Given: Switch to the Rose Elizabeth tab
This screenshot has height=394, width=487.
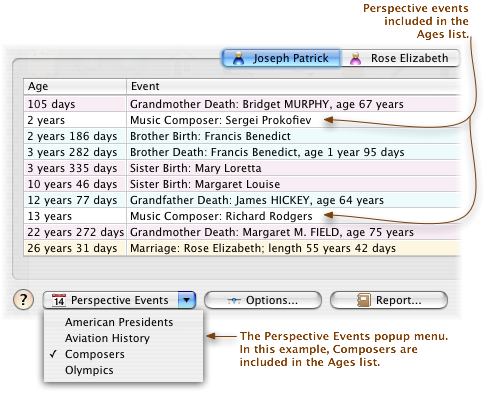Looking at the screenshot, I should (400, 58).
